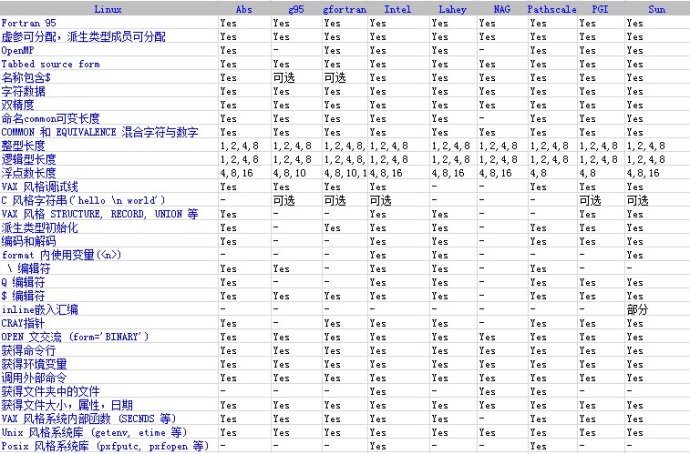Select the Unix 风格系统库 row label
This screenshot has height=454, width=690.
[x=95, y=432]
